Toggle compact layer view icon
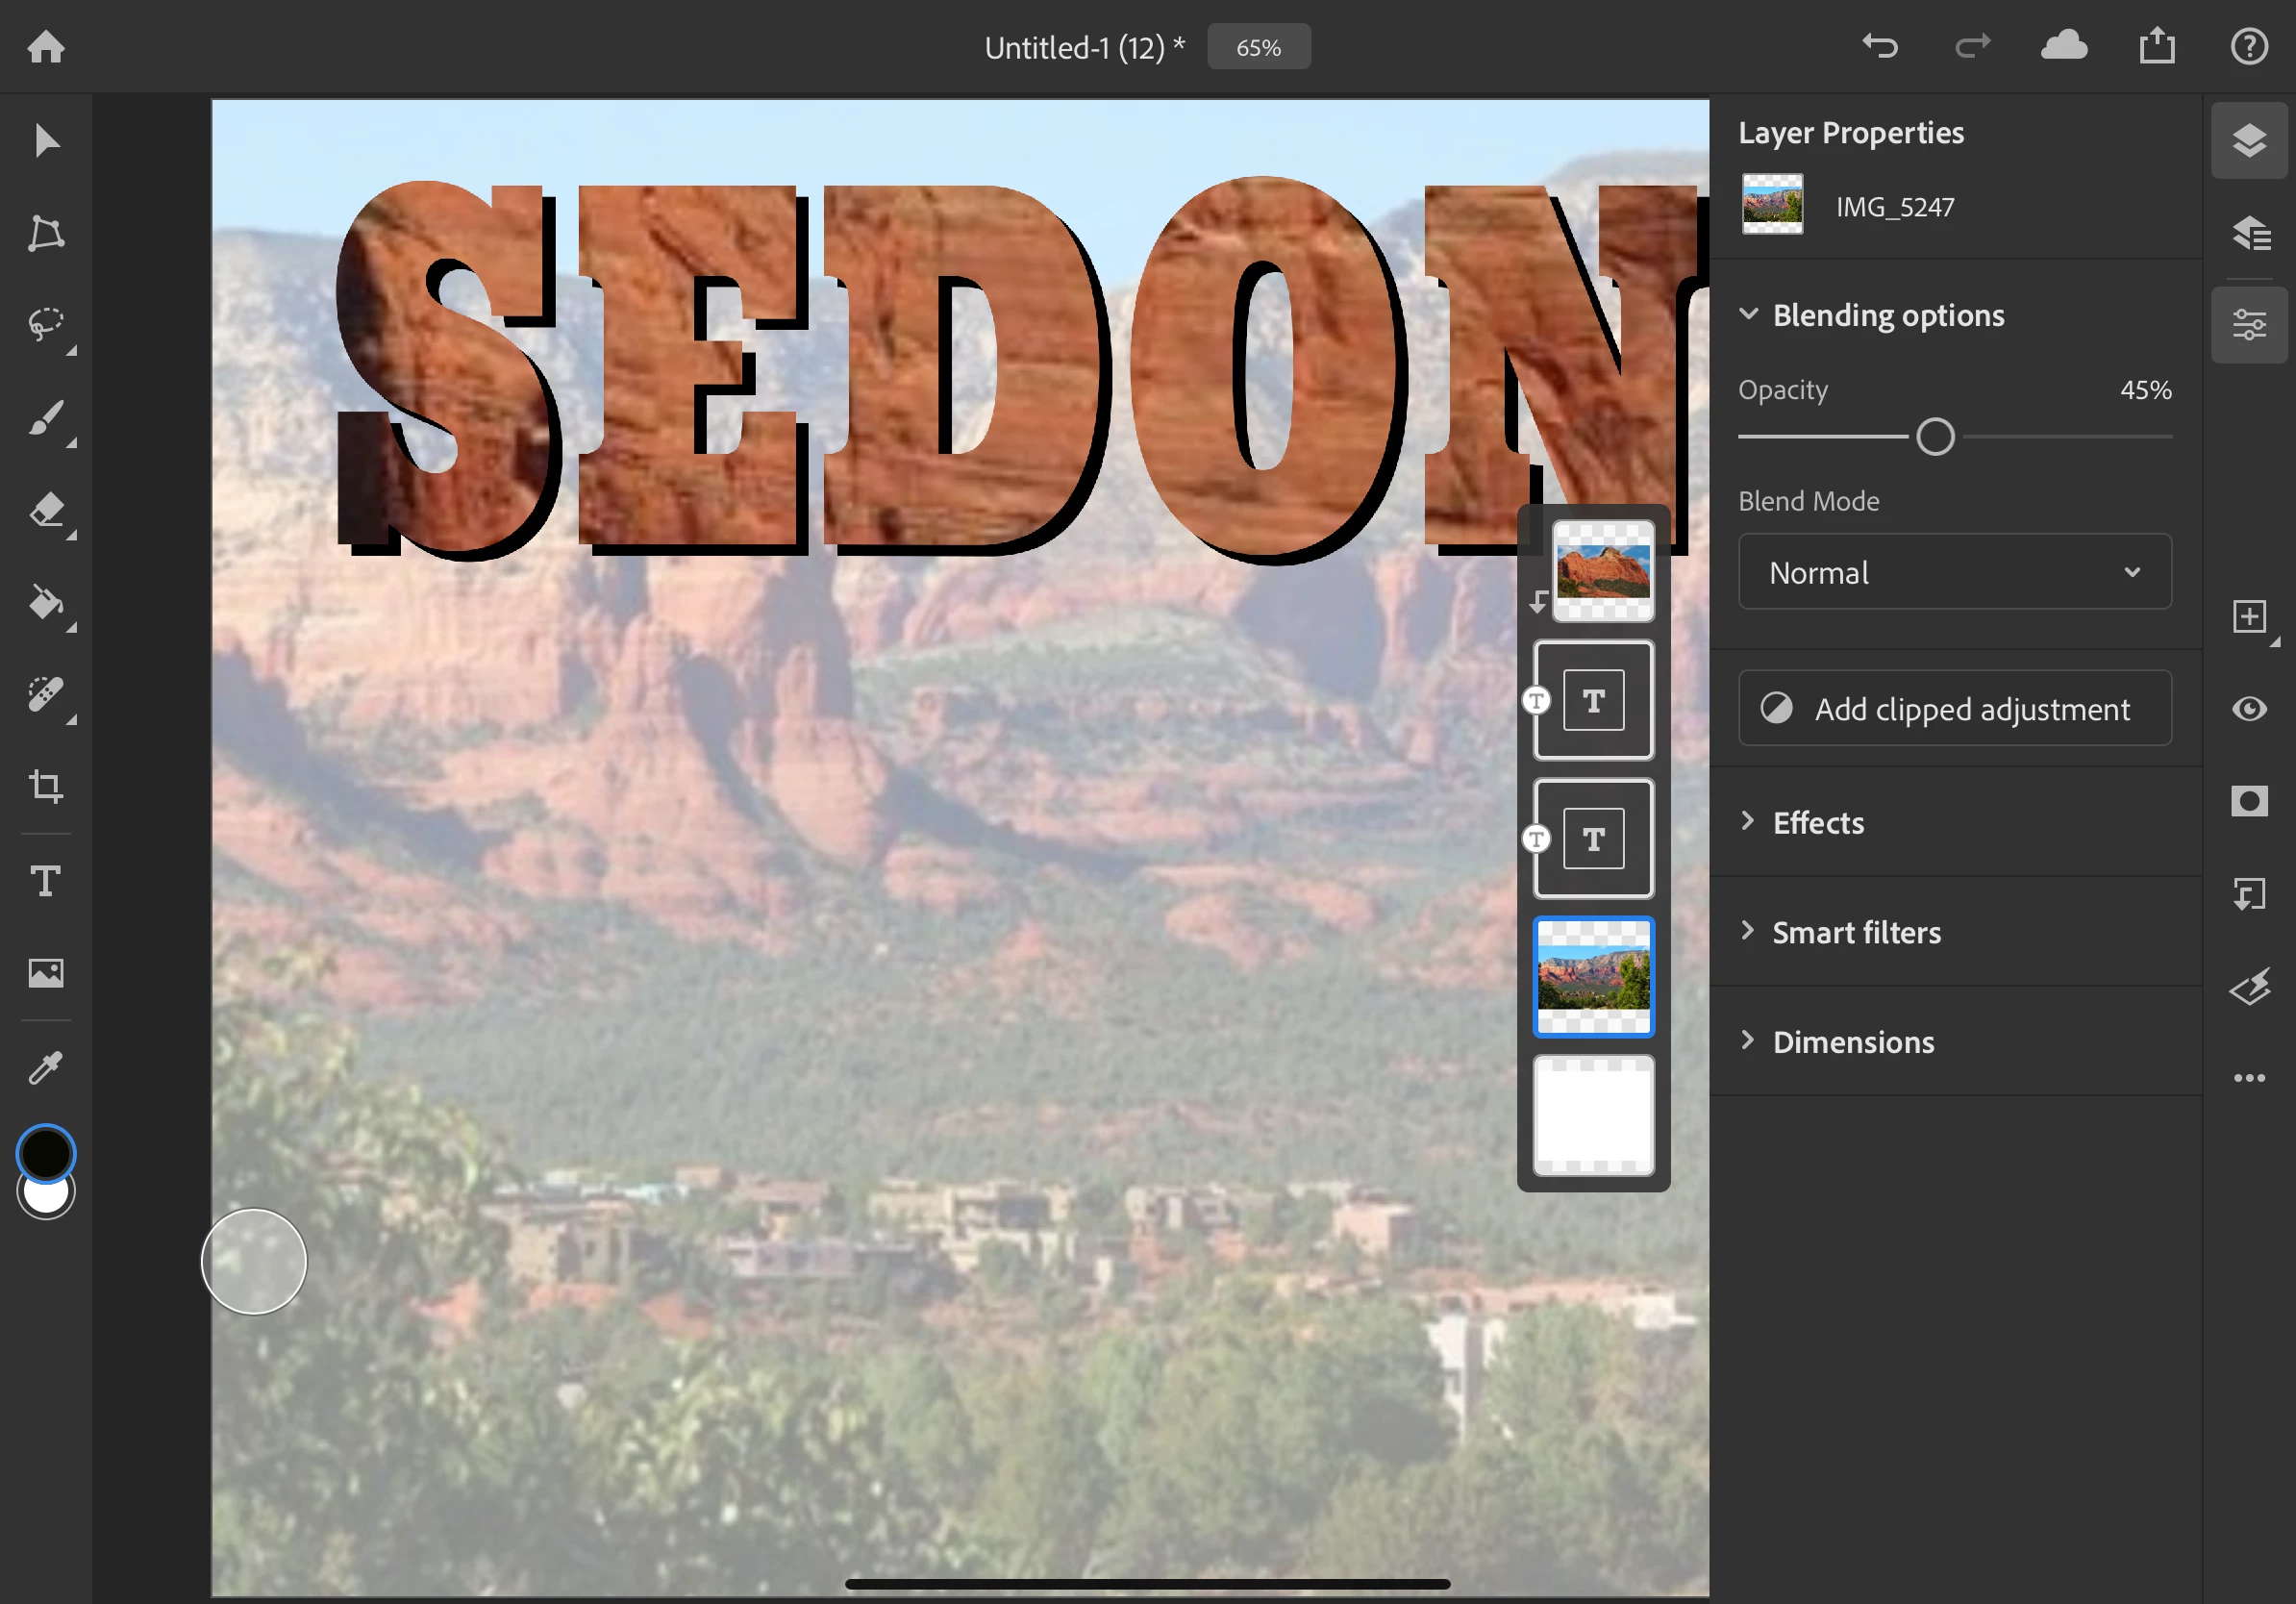 (x=2249, y=141)
